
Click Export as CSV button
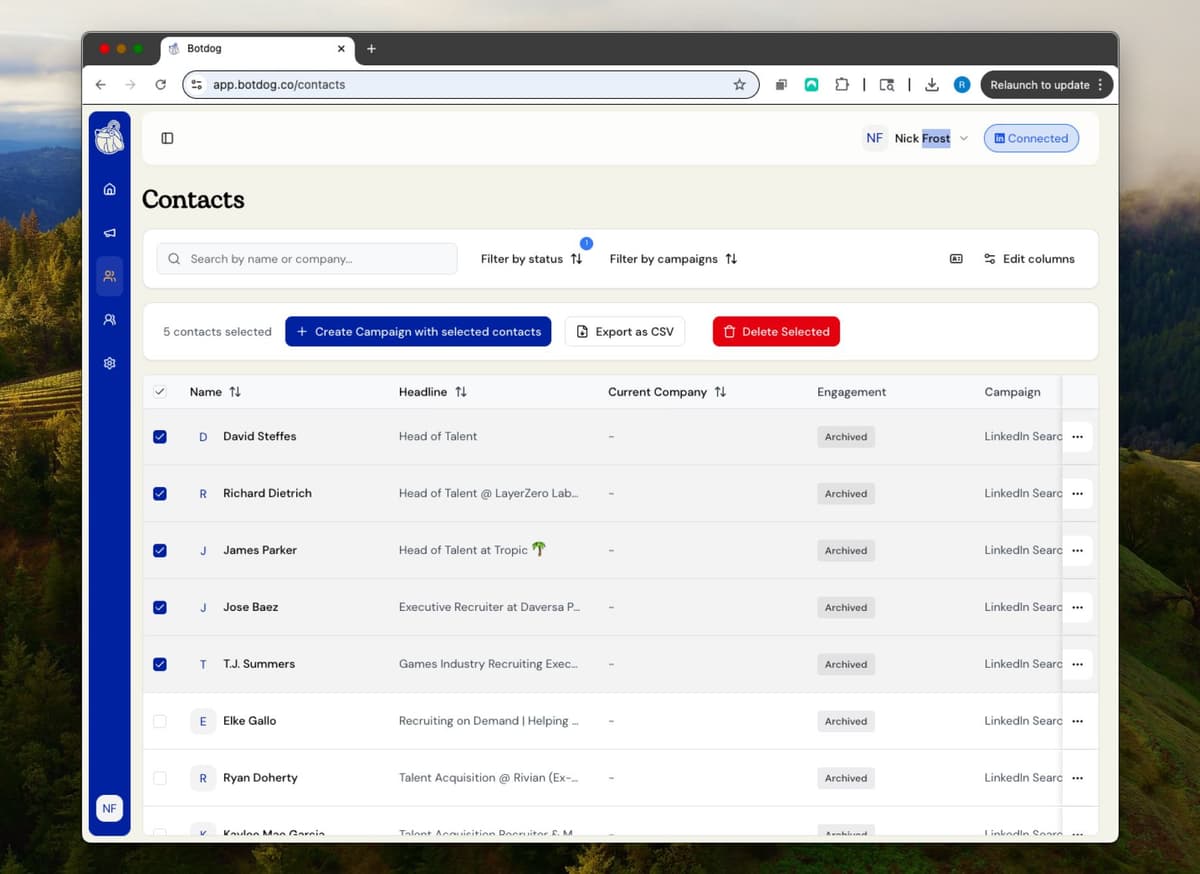[x=625, y=332]
